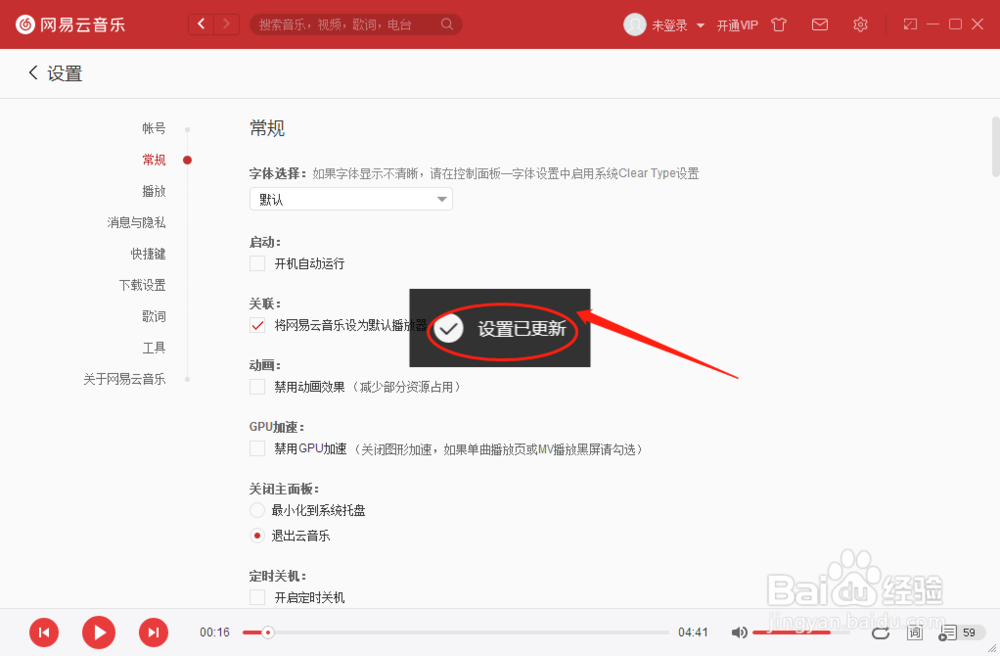Mute using the speaker icon
Viewport: 1000px width, 656px height.
tap(739, 632)
